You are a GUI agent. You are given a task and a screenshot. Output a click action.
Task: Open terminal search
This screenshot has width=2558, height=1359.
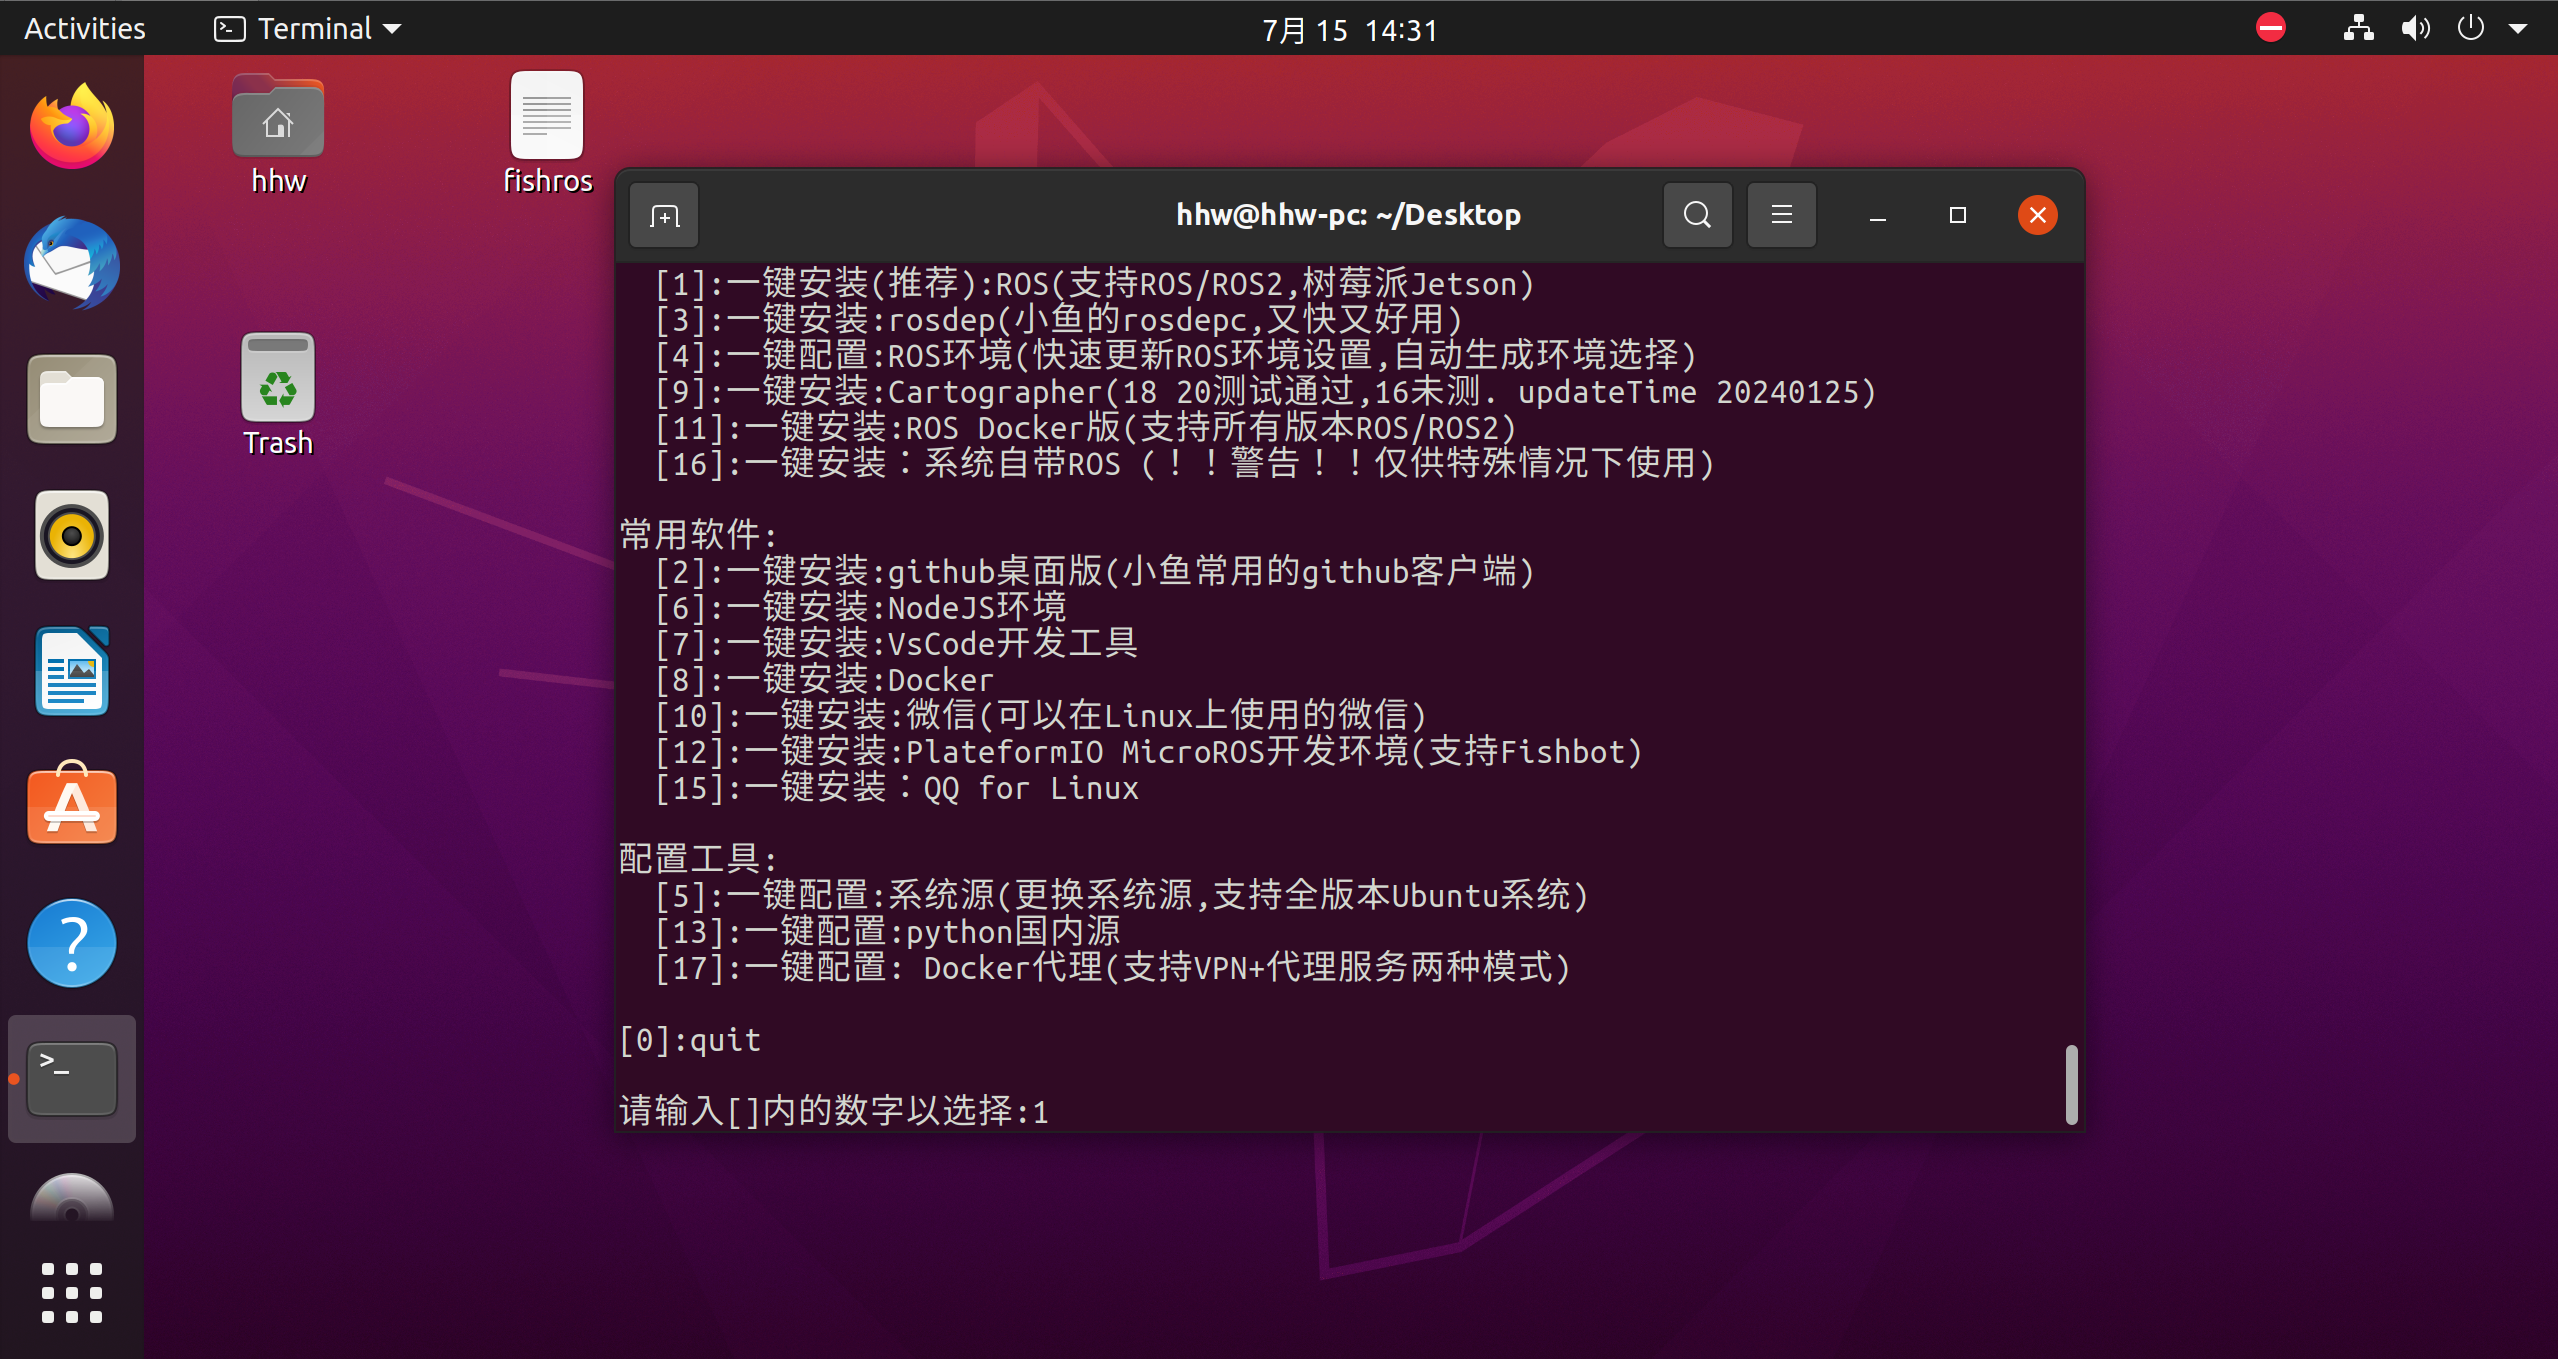pos(1697,215)
